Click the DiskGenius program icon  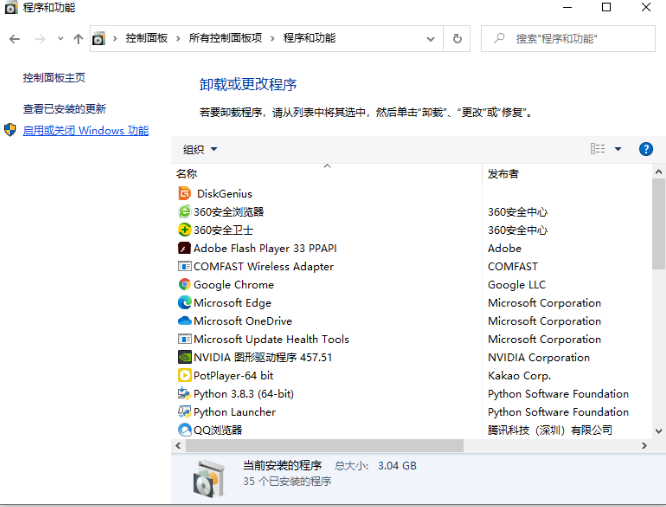coord(184,194)
